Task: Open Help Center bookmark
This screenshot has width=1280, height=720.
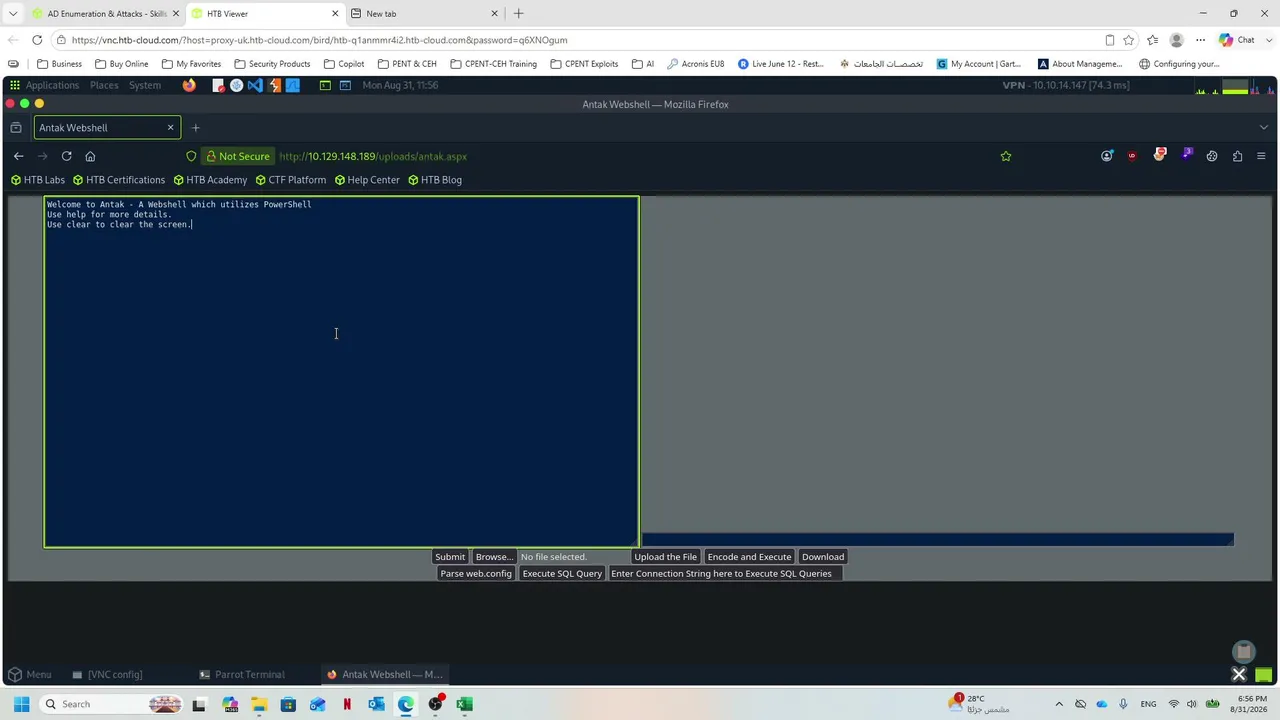Action: tap(367, 180)
